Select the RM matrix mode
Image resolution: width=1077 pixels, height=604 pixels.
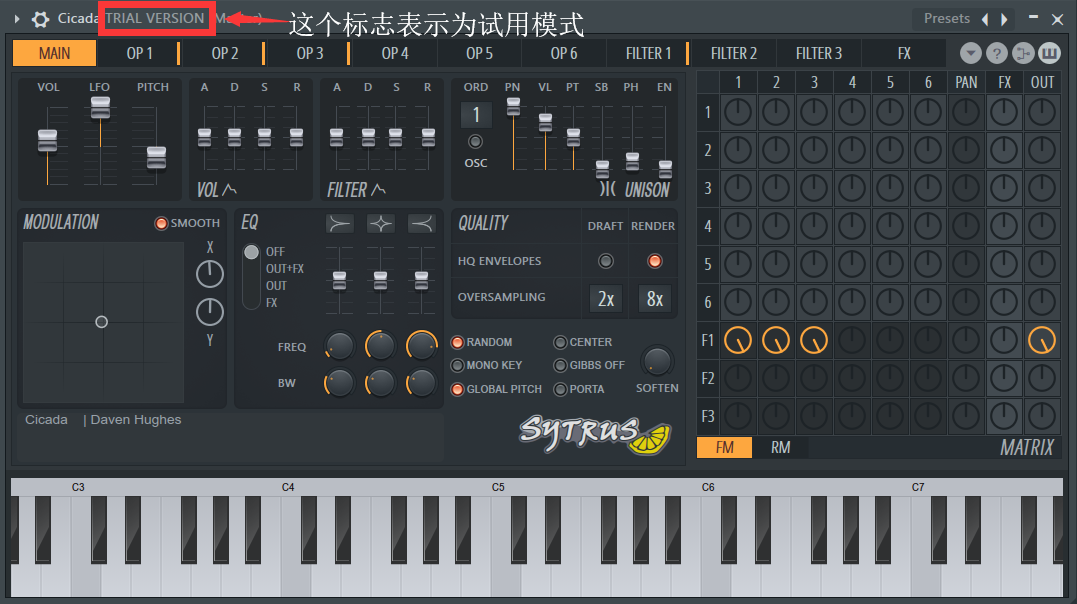click(780, 447)
